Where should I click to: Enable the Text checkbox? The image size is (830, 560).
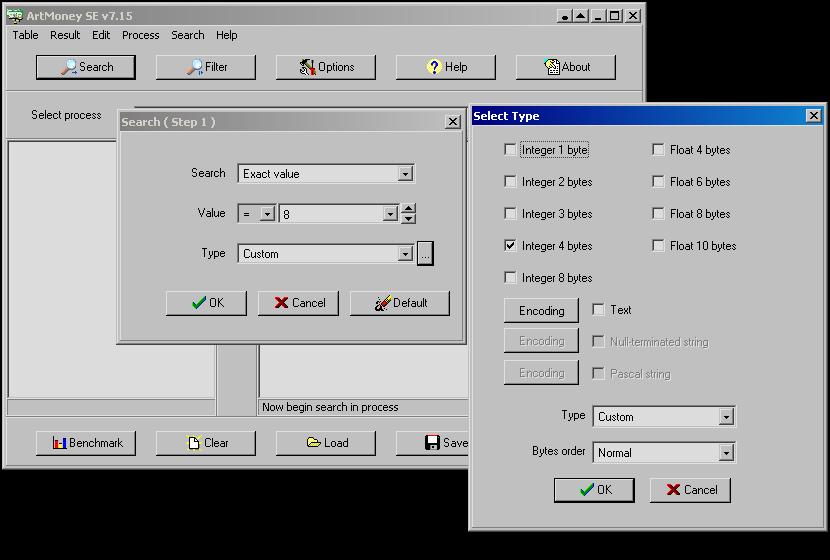coord(598,310)
